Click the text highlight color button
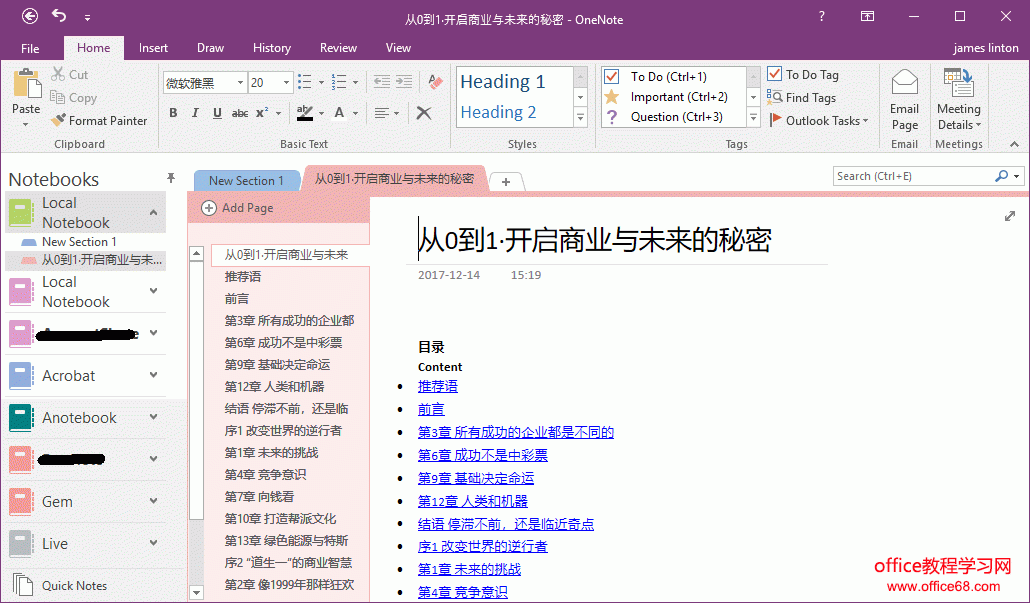 coord(304,113)
